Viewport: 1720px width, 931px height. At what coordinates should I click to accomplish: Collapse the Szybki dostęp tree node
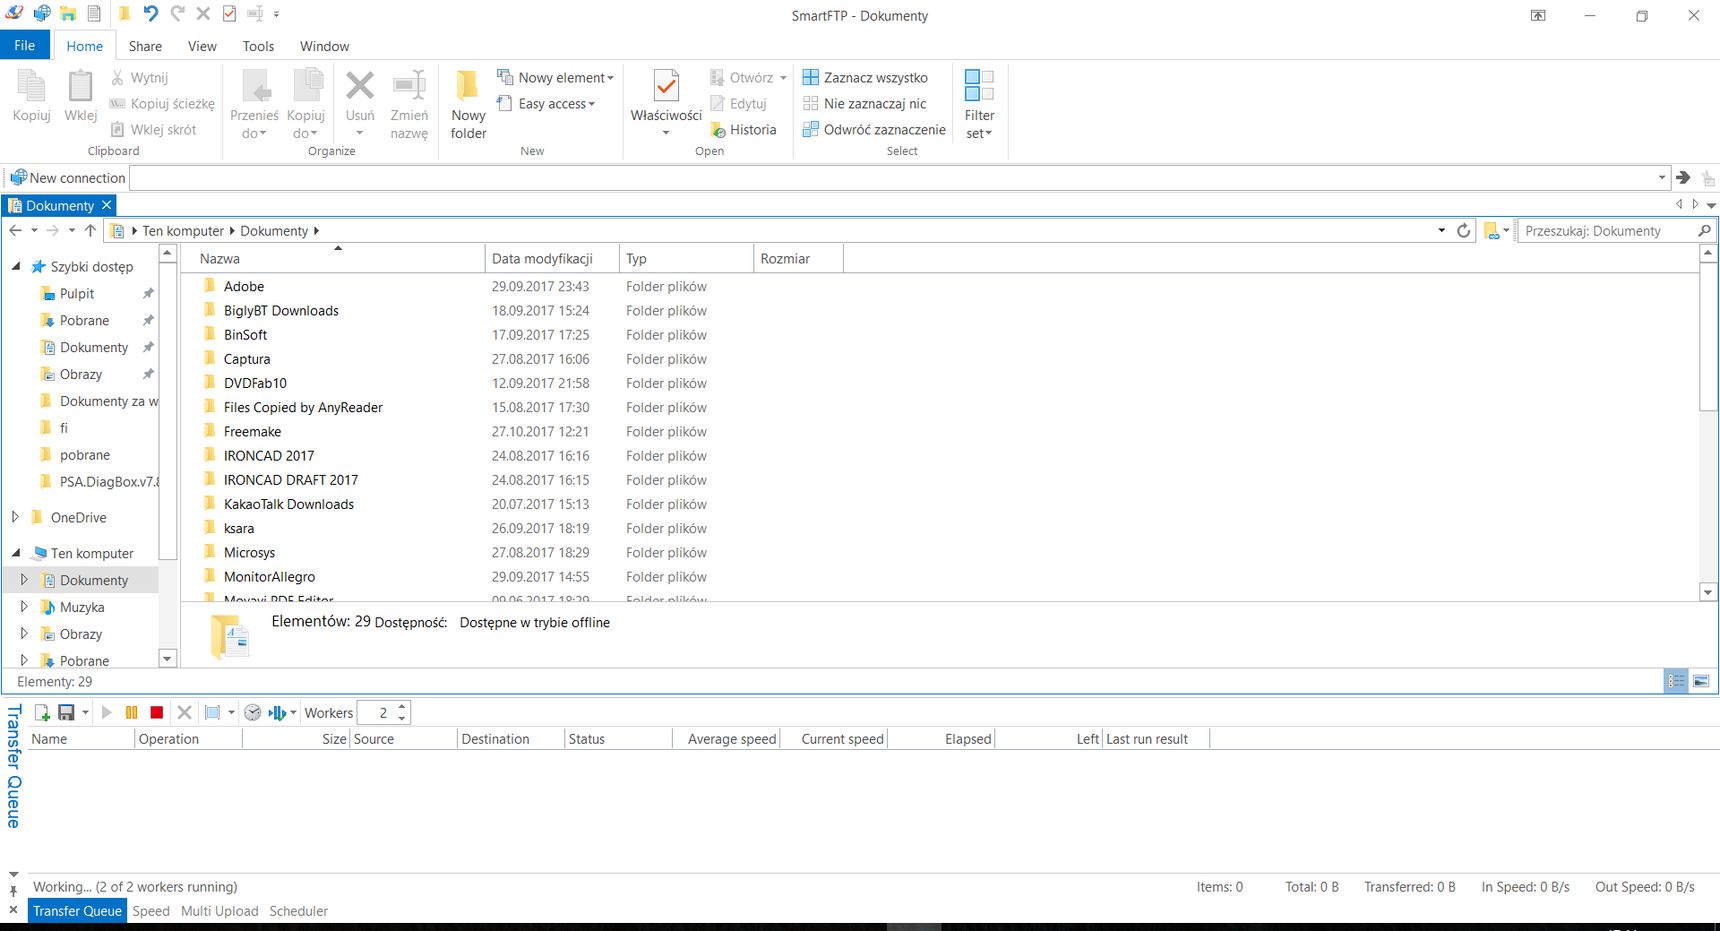[16, 266]
